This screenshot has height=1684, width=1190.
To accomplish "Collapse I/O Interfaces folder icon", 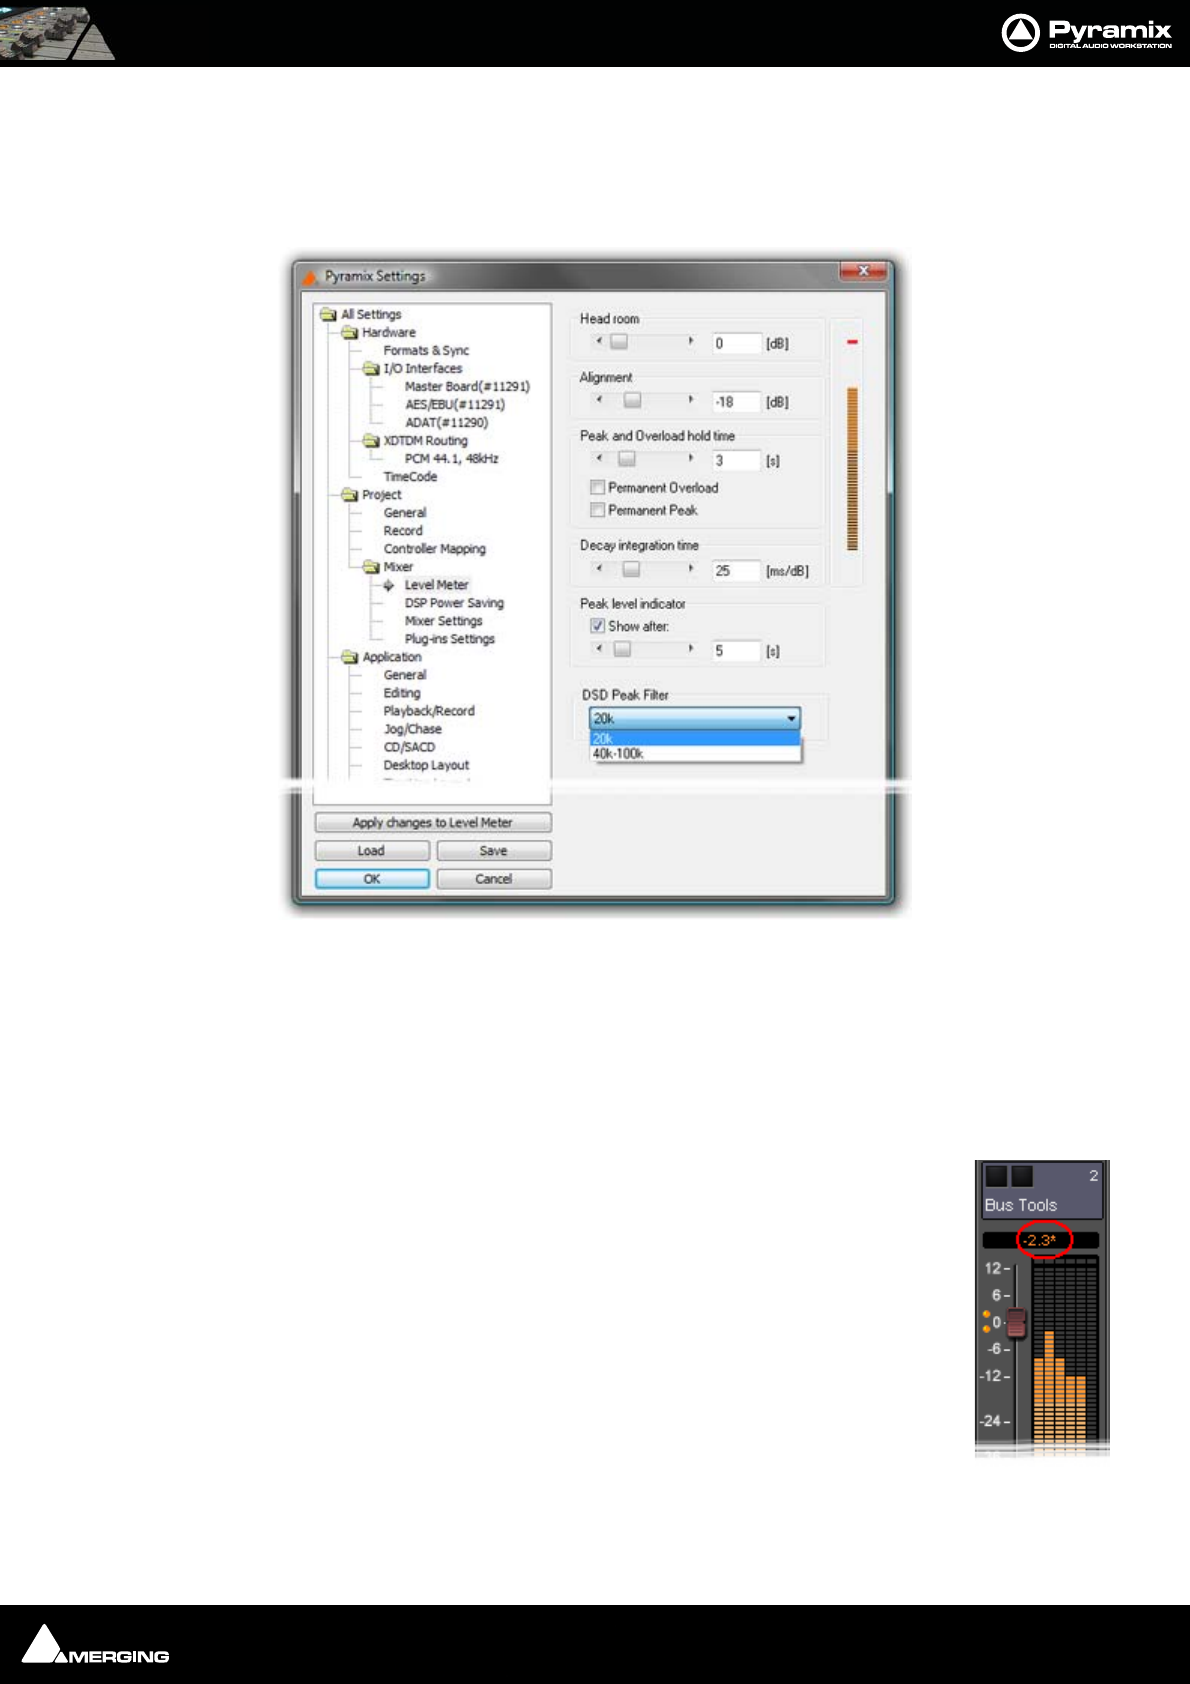I will [371, 368].
